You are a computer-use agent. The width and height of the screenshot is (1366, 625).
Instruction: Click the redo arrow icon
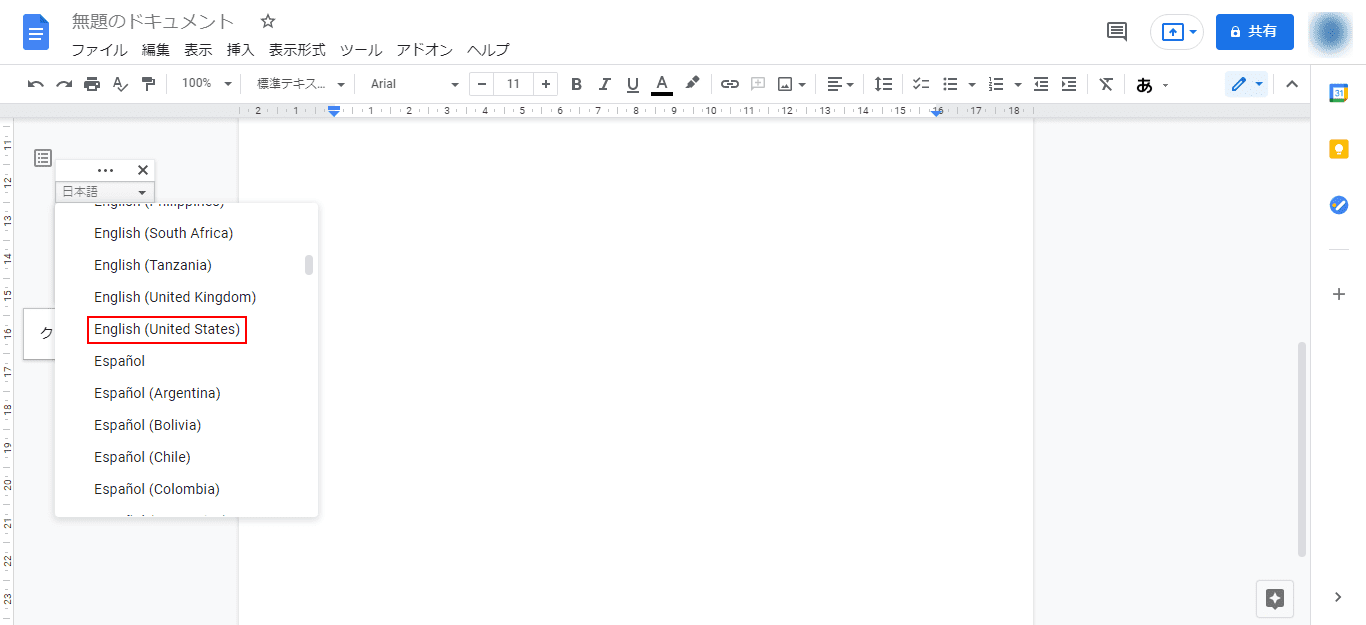(x=64, y=84)
